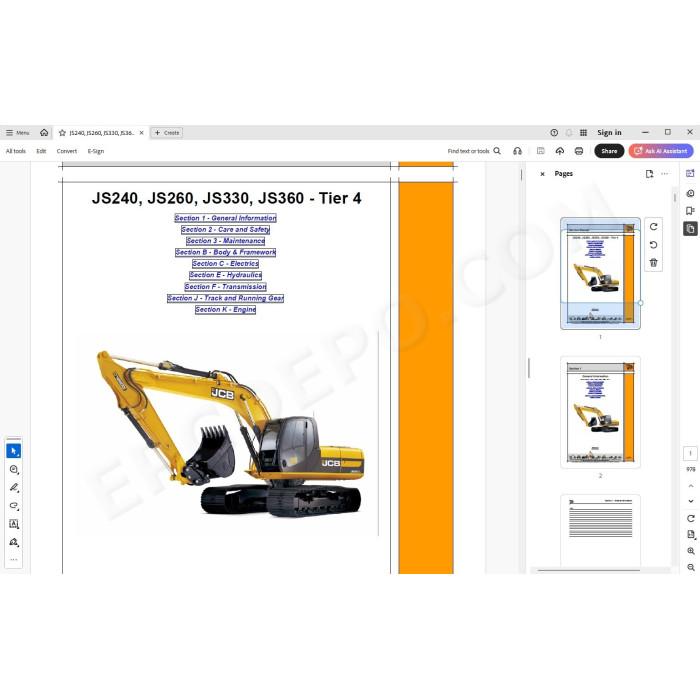The image size is (700, 700).
Task: Select page 2 thumbnail
Action: point(600,412)
